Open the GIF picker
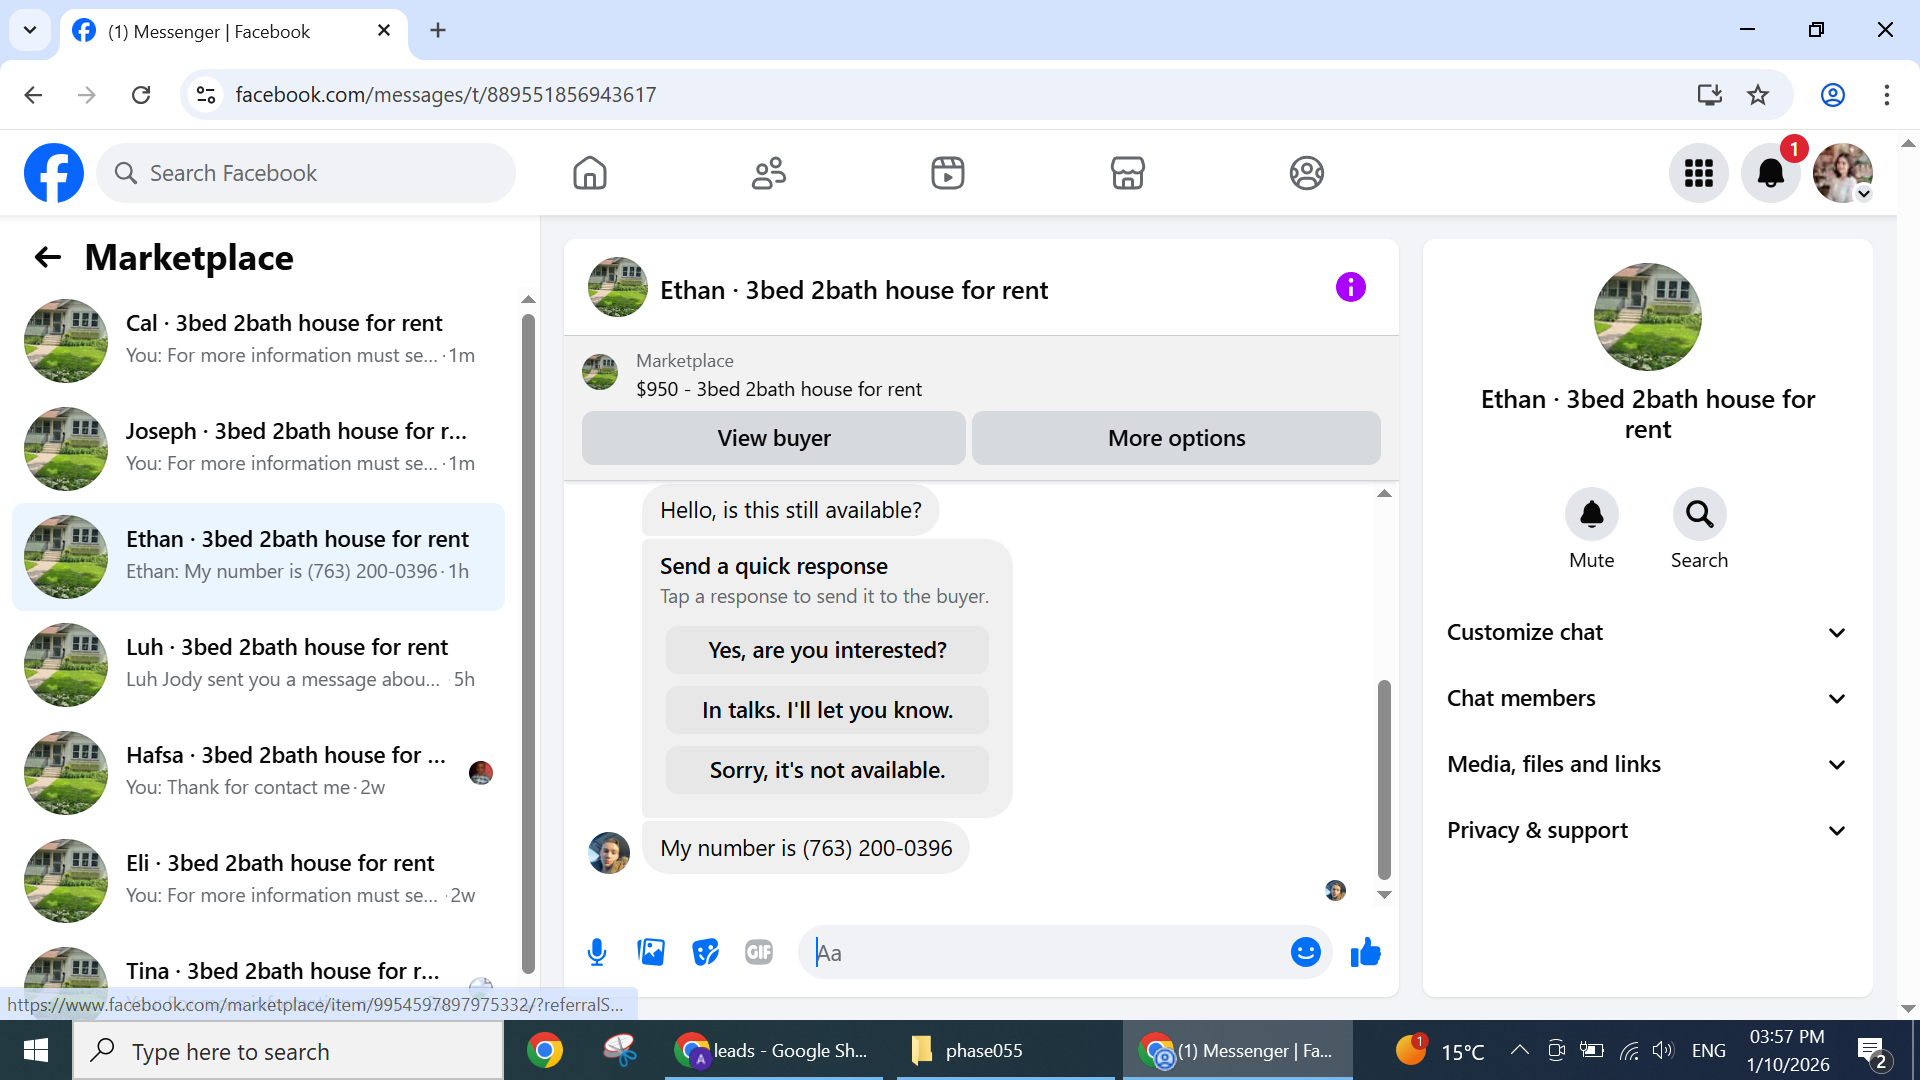 click(x=759, y=952)
